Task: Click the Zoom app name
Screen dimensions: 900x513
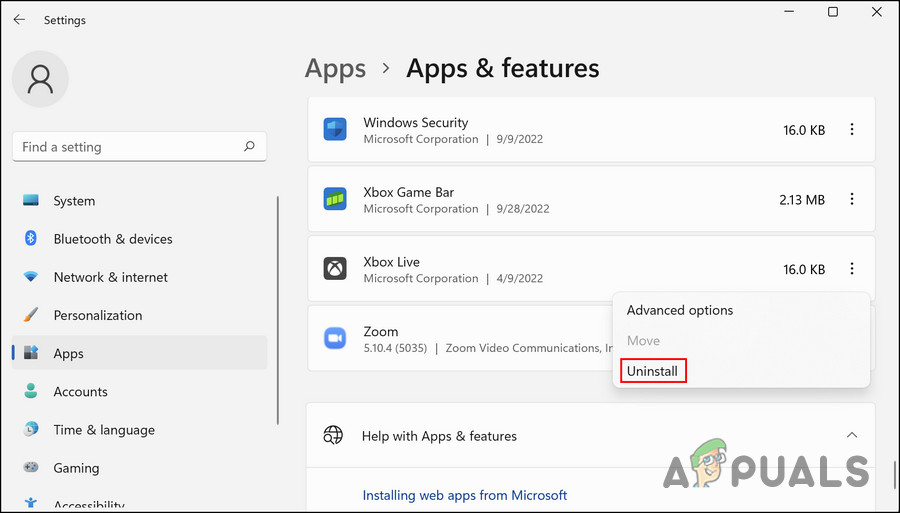Action: click(381, 331)
